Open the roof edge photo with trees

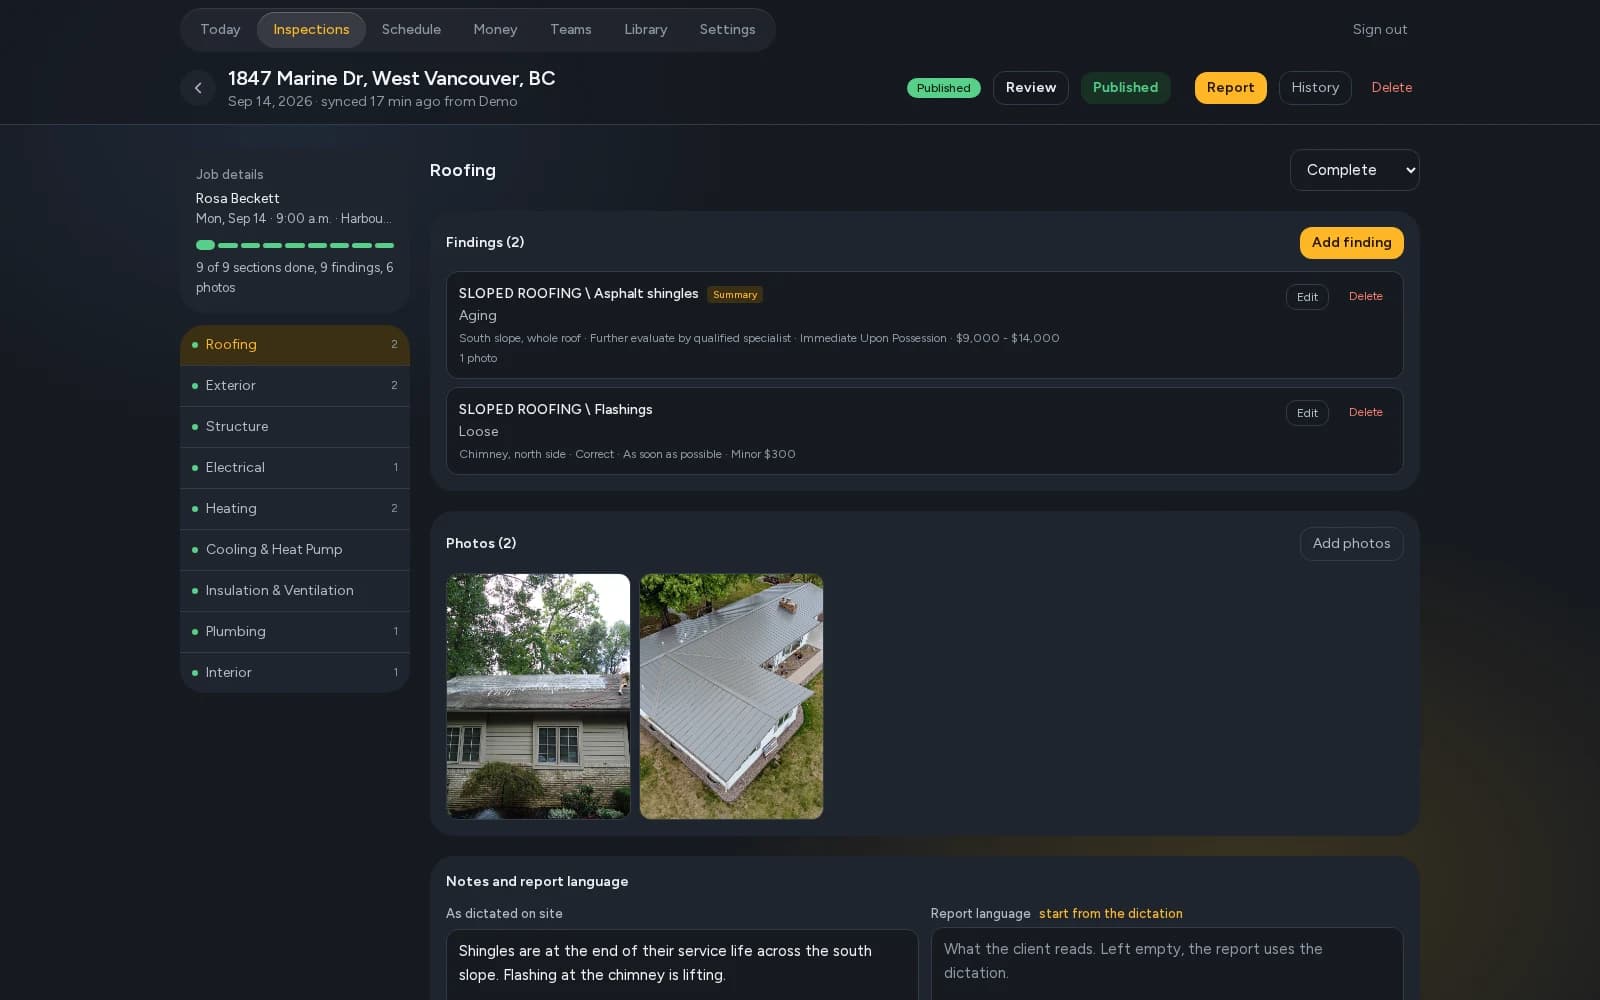tap(538, 696)
